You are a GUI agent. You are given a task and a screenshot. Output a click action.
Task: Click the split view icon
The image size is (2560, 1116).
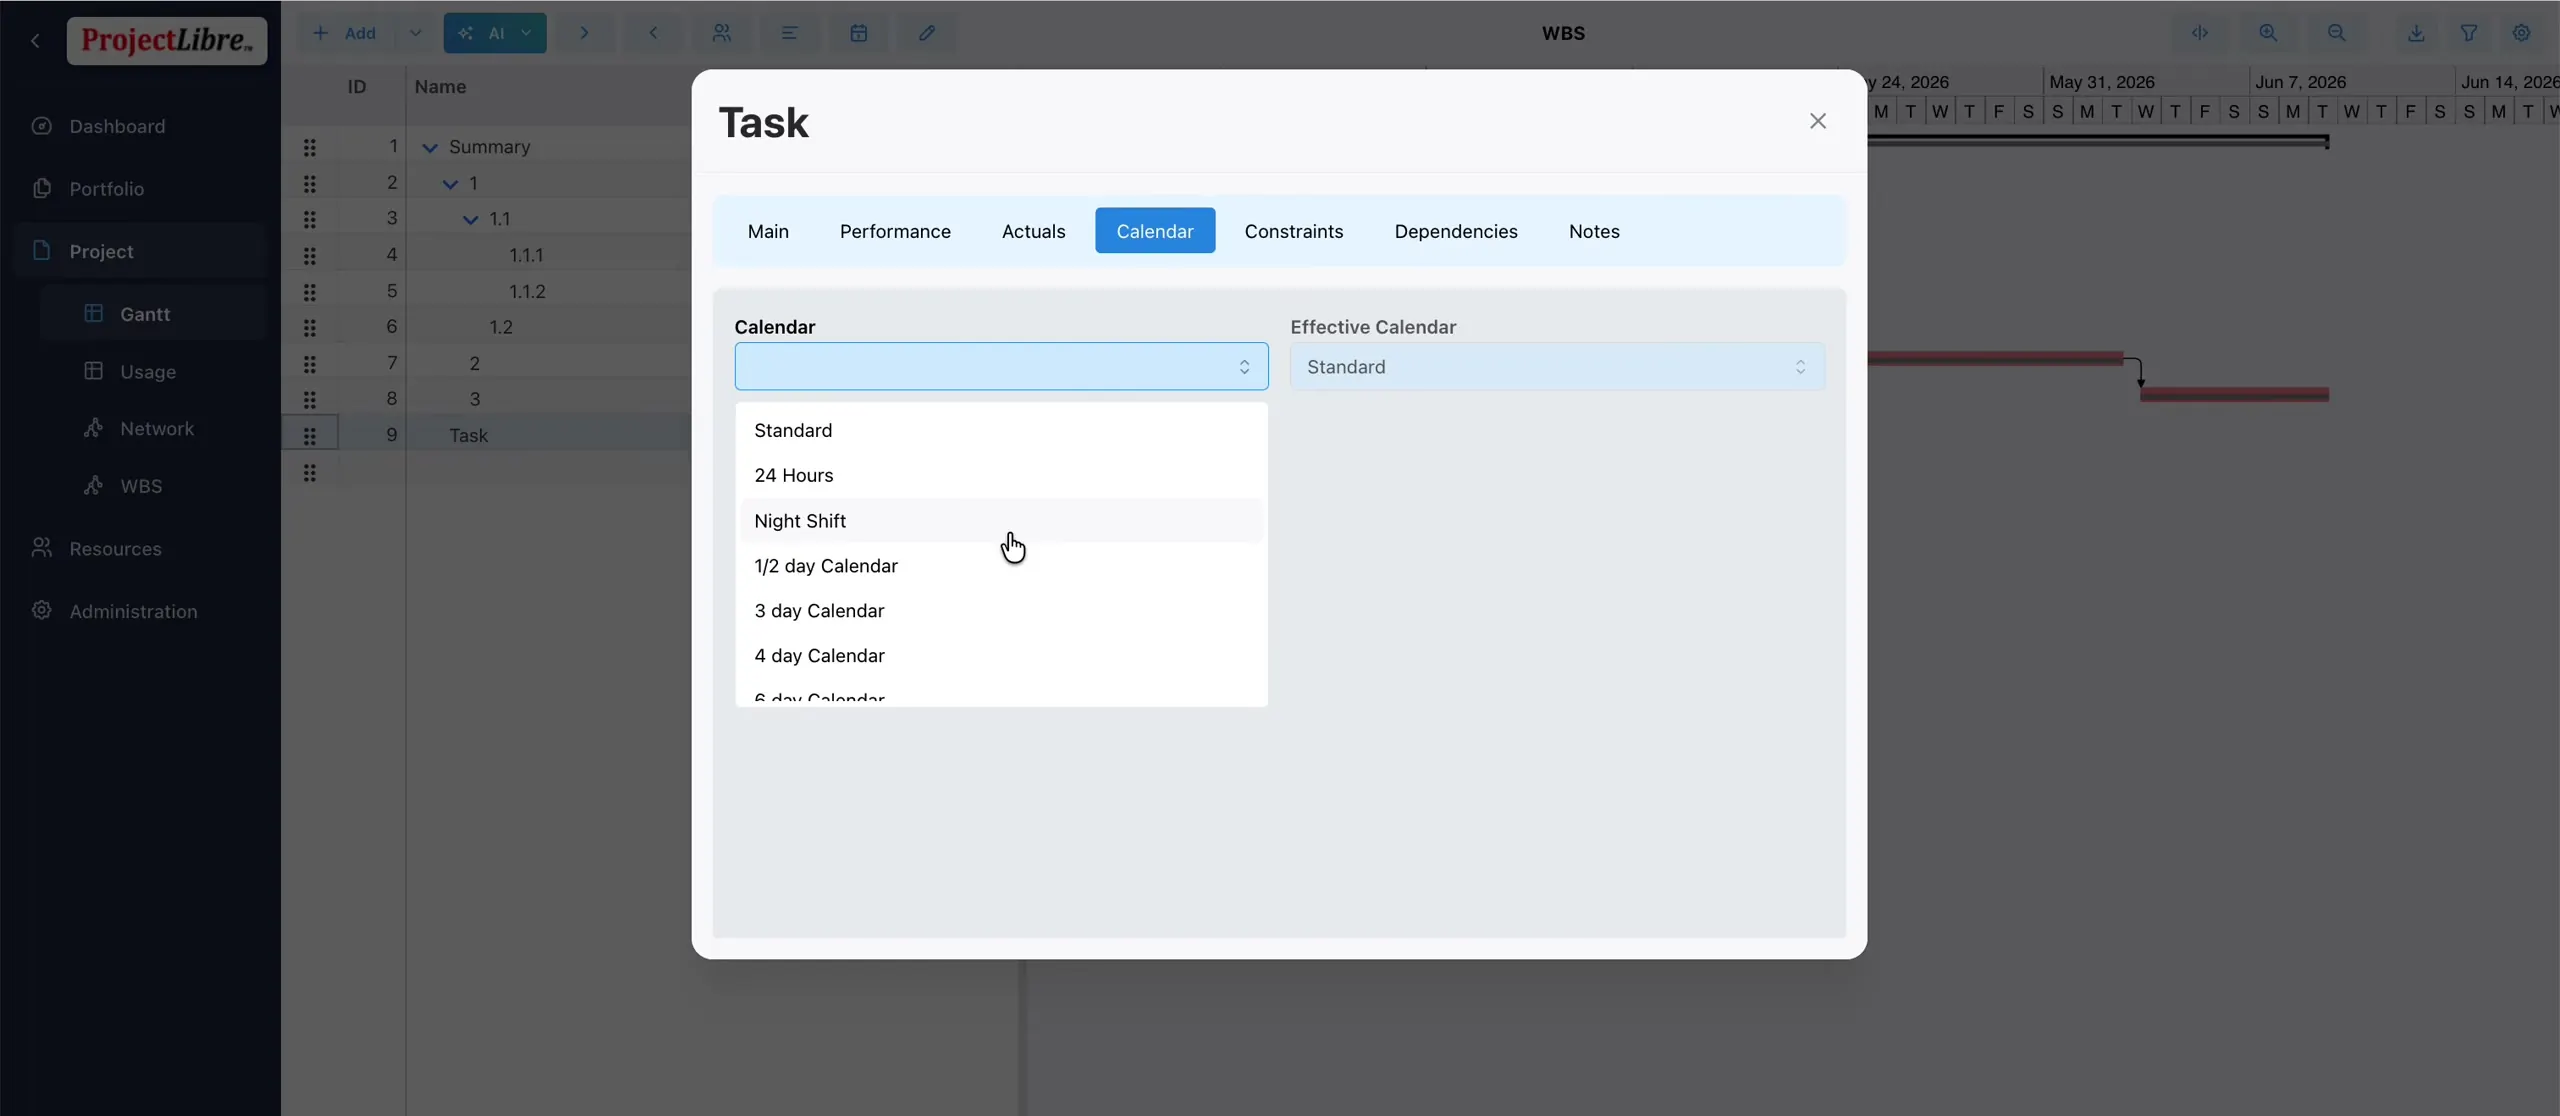coord(2200,33)
